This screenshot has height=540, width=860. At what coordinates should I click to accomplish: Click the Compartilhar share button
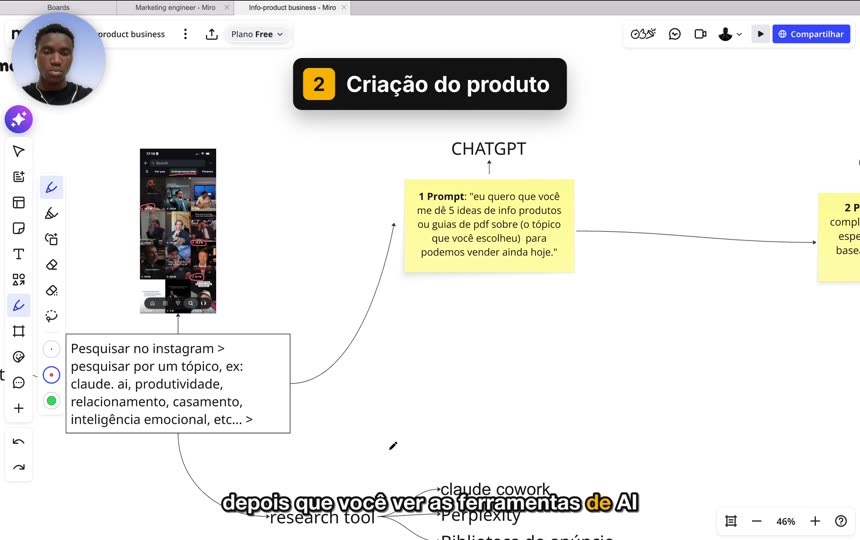[811, 34]
